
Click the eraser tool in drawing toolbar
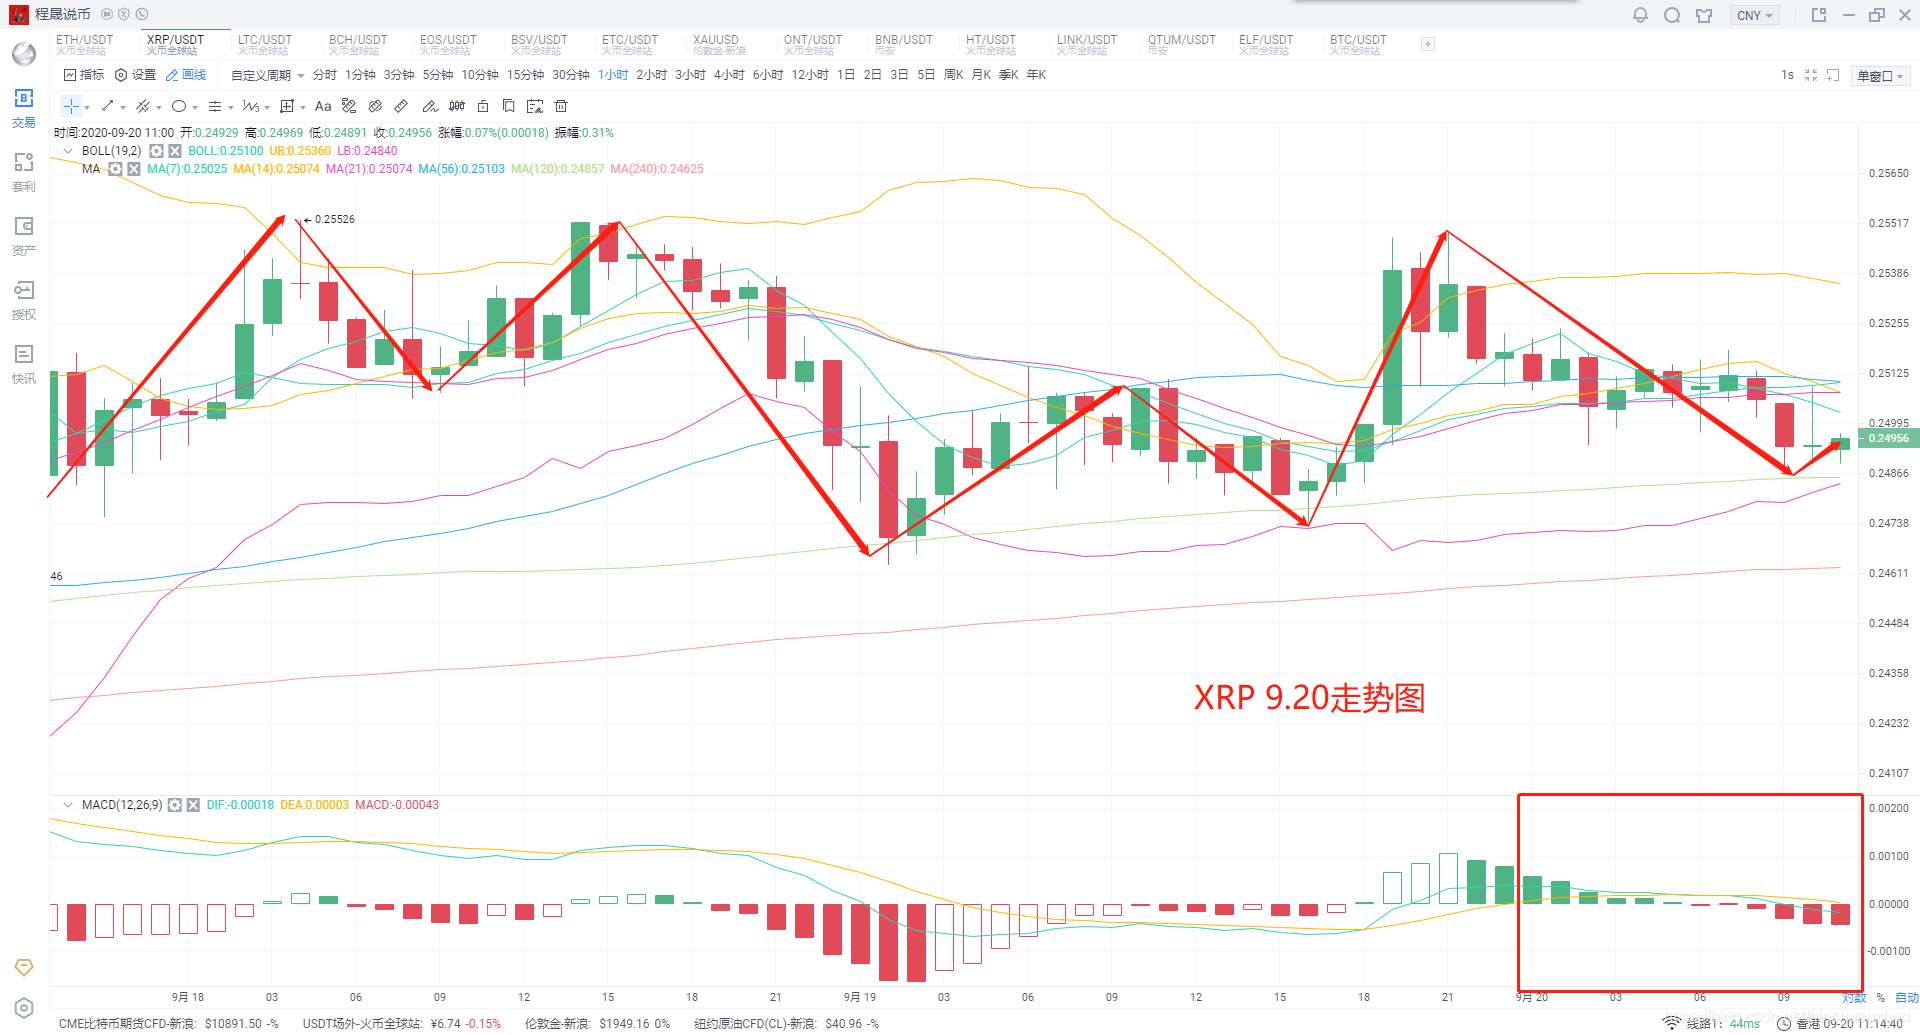tap(375, 106)
